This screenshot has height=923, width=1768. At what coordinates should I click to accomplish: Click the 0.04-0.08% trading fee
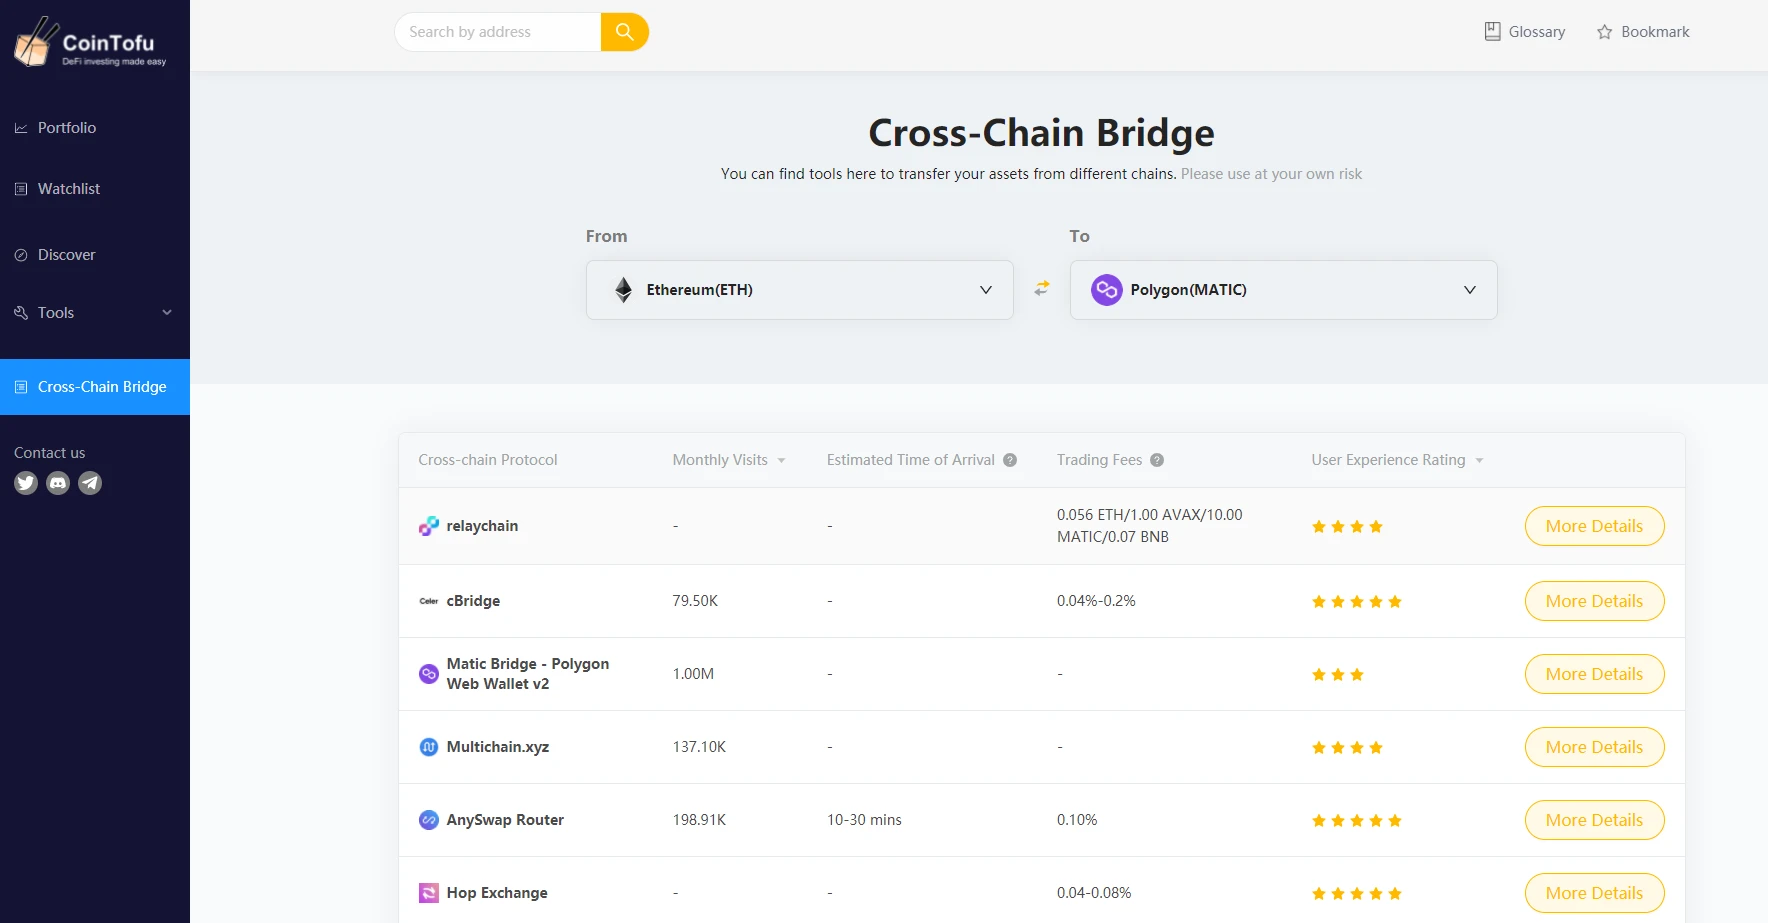(1094, 893)
